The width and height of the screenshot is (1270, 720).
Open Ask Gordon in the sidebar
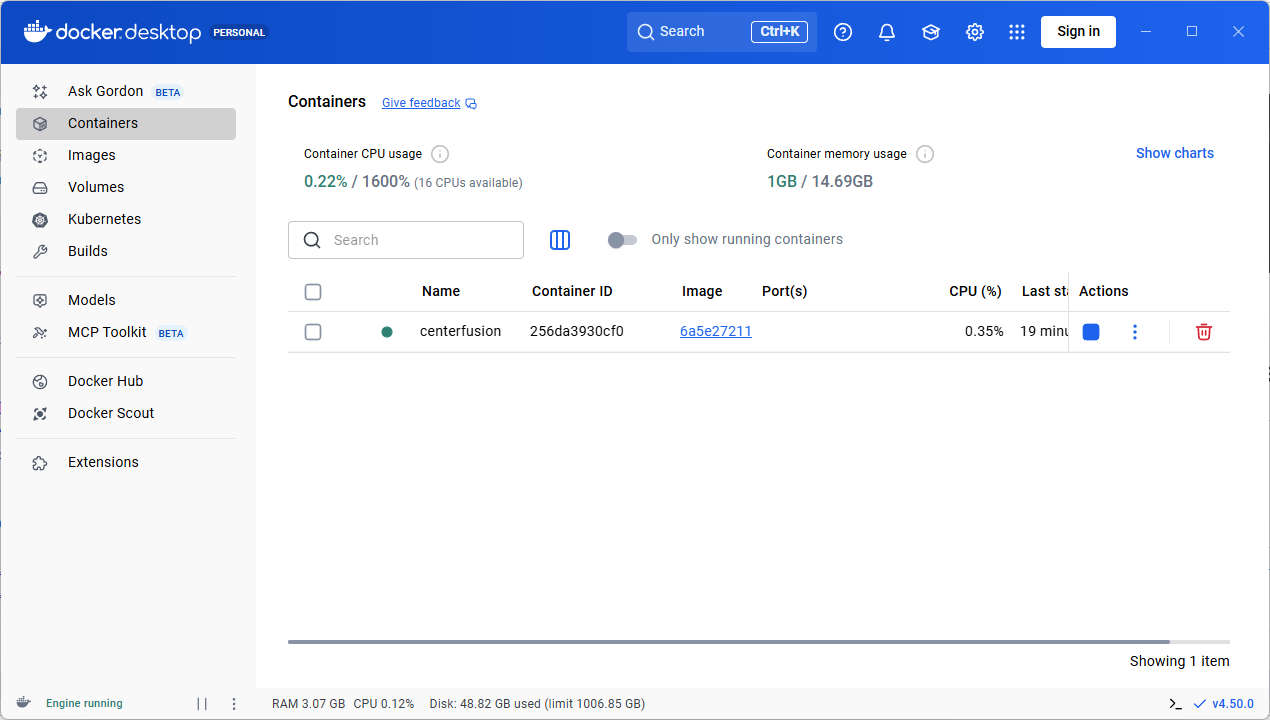[126, 91]
